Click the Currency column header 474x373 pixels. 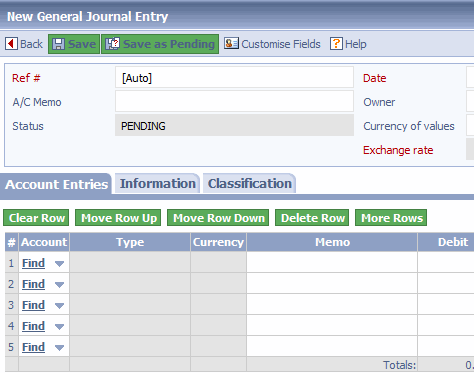pos(218,242)
